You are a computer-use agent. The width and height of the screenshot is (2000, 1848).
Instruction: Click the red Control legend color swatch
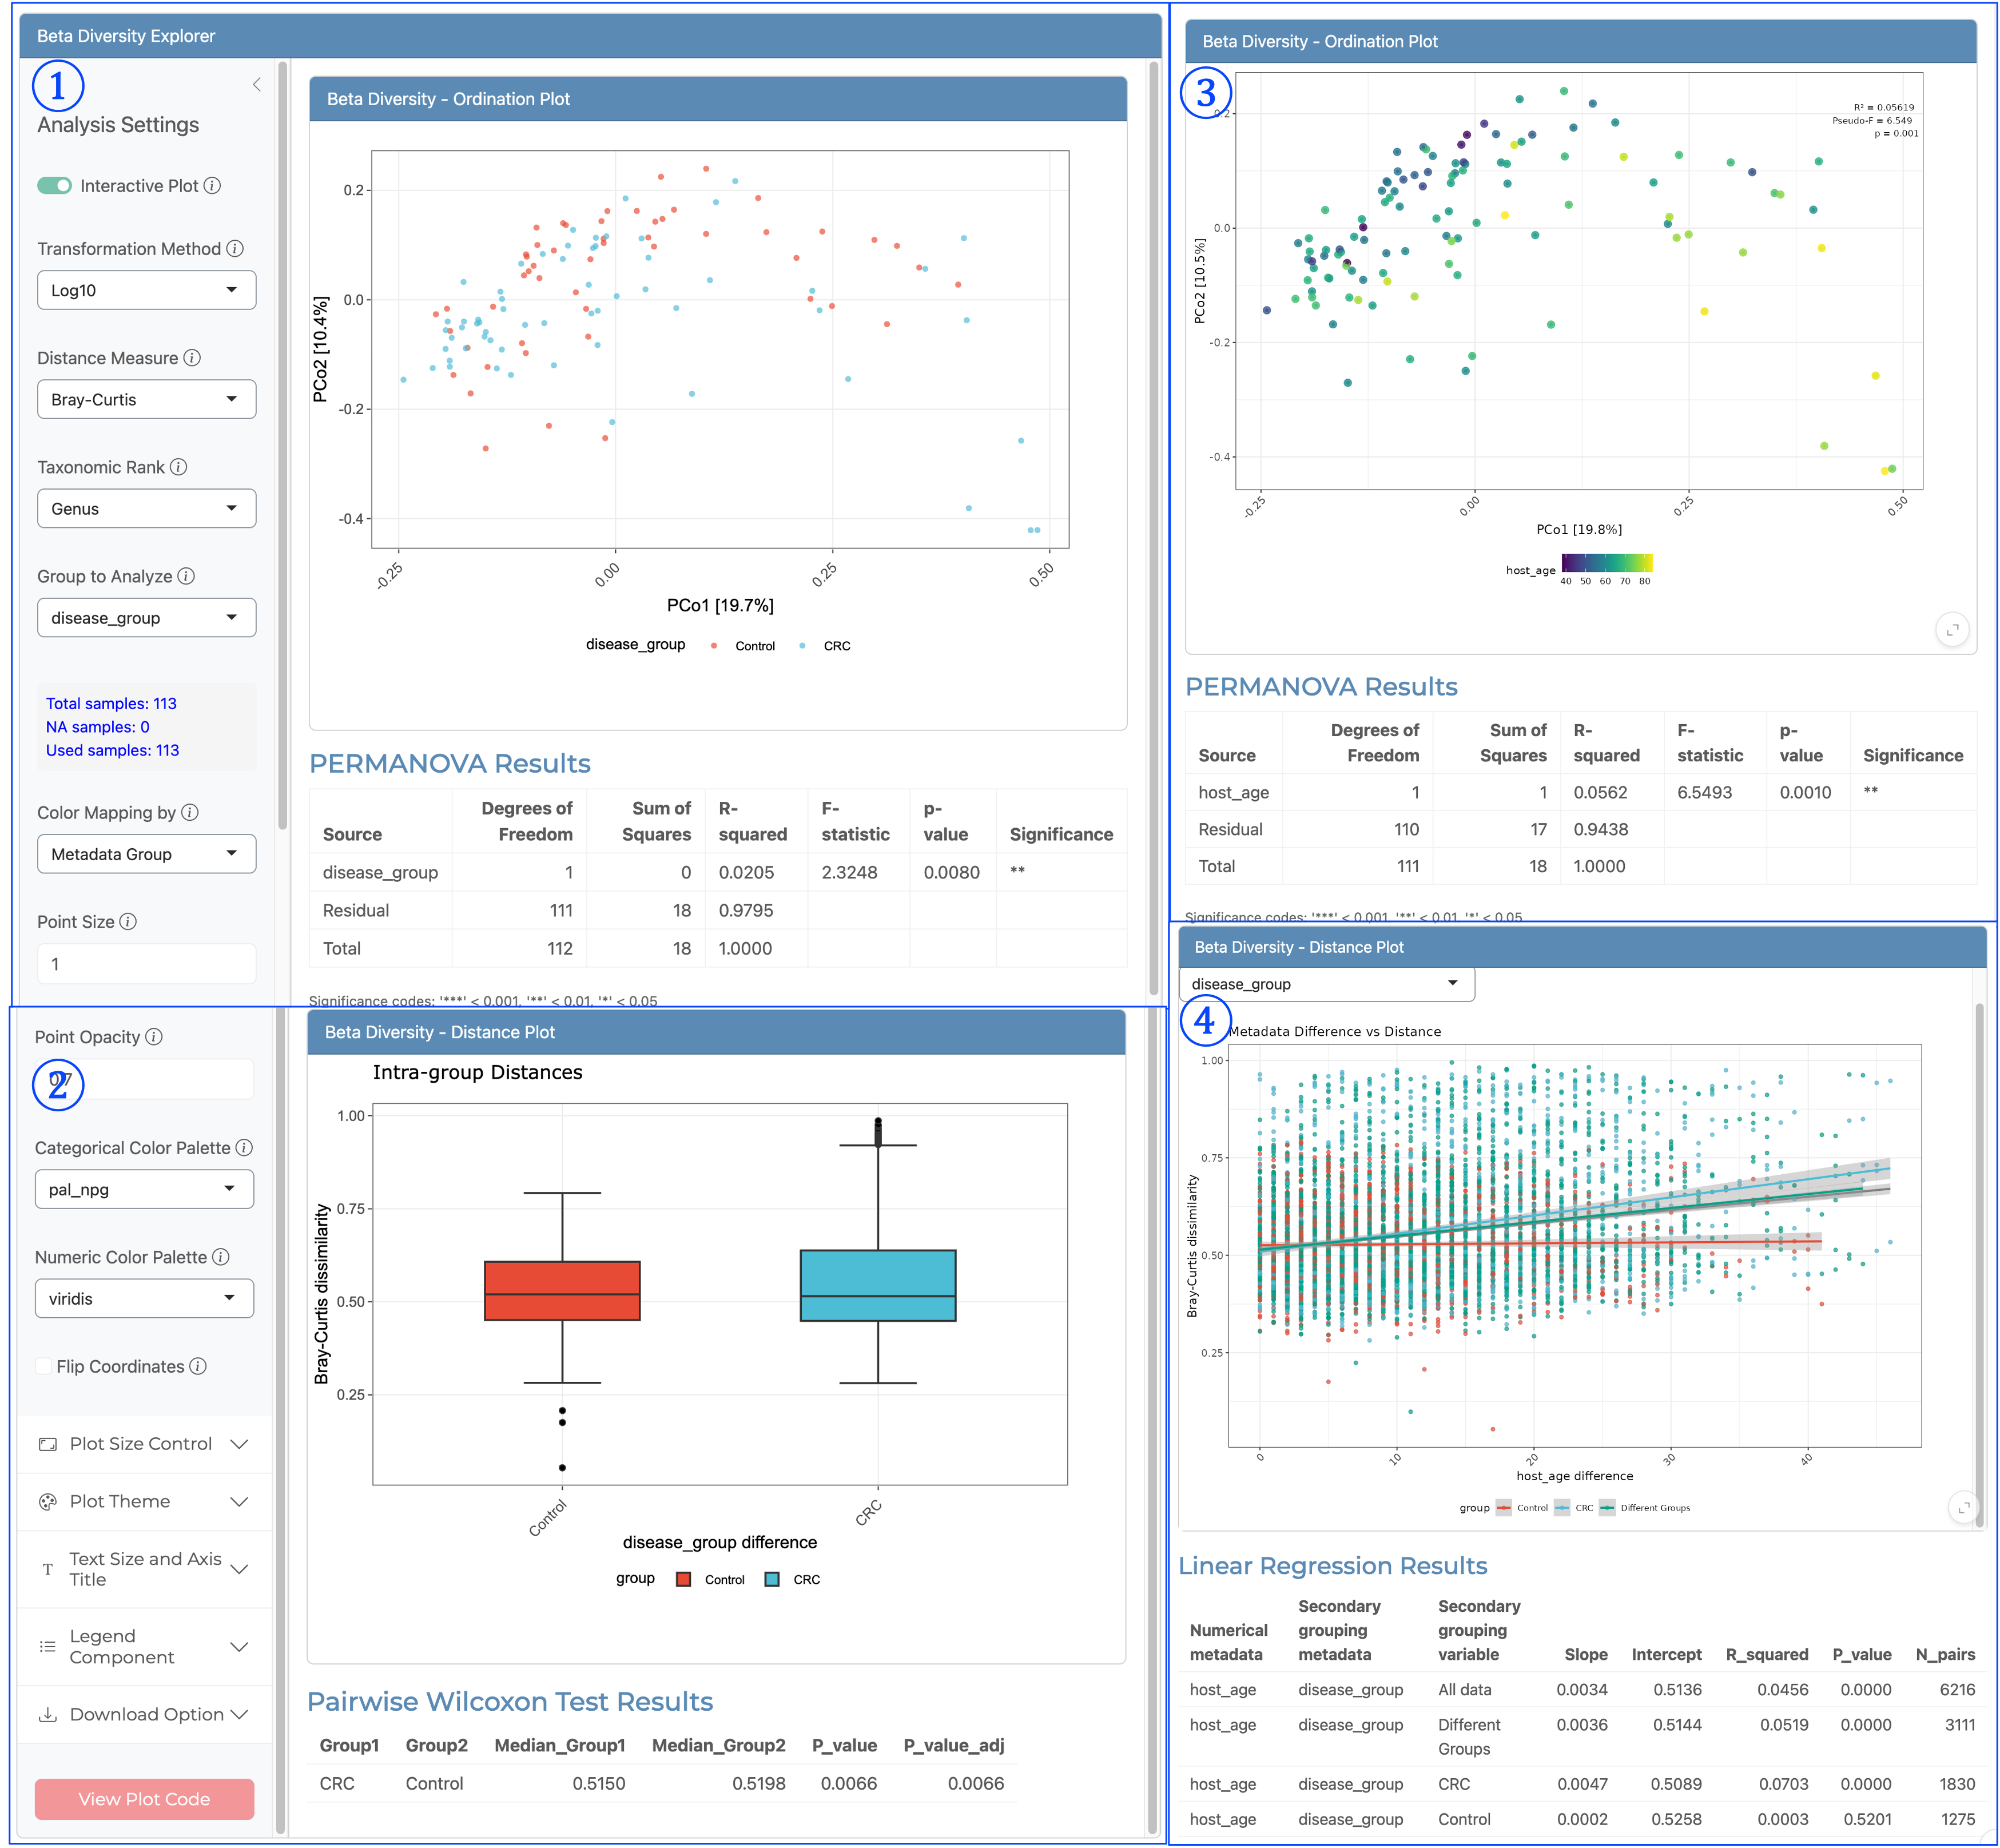[x=684, y=1580]
